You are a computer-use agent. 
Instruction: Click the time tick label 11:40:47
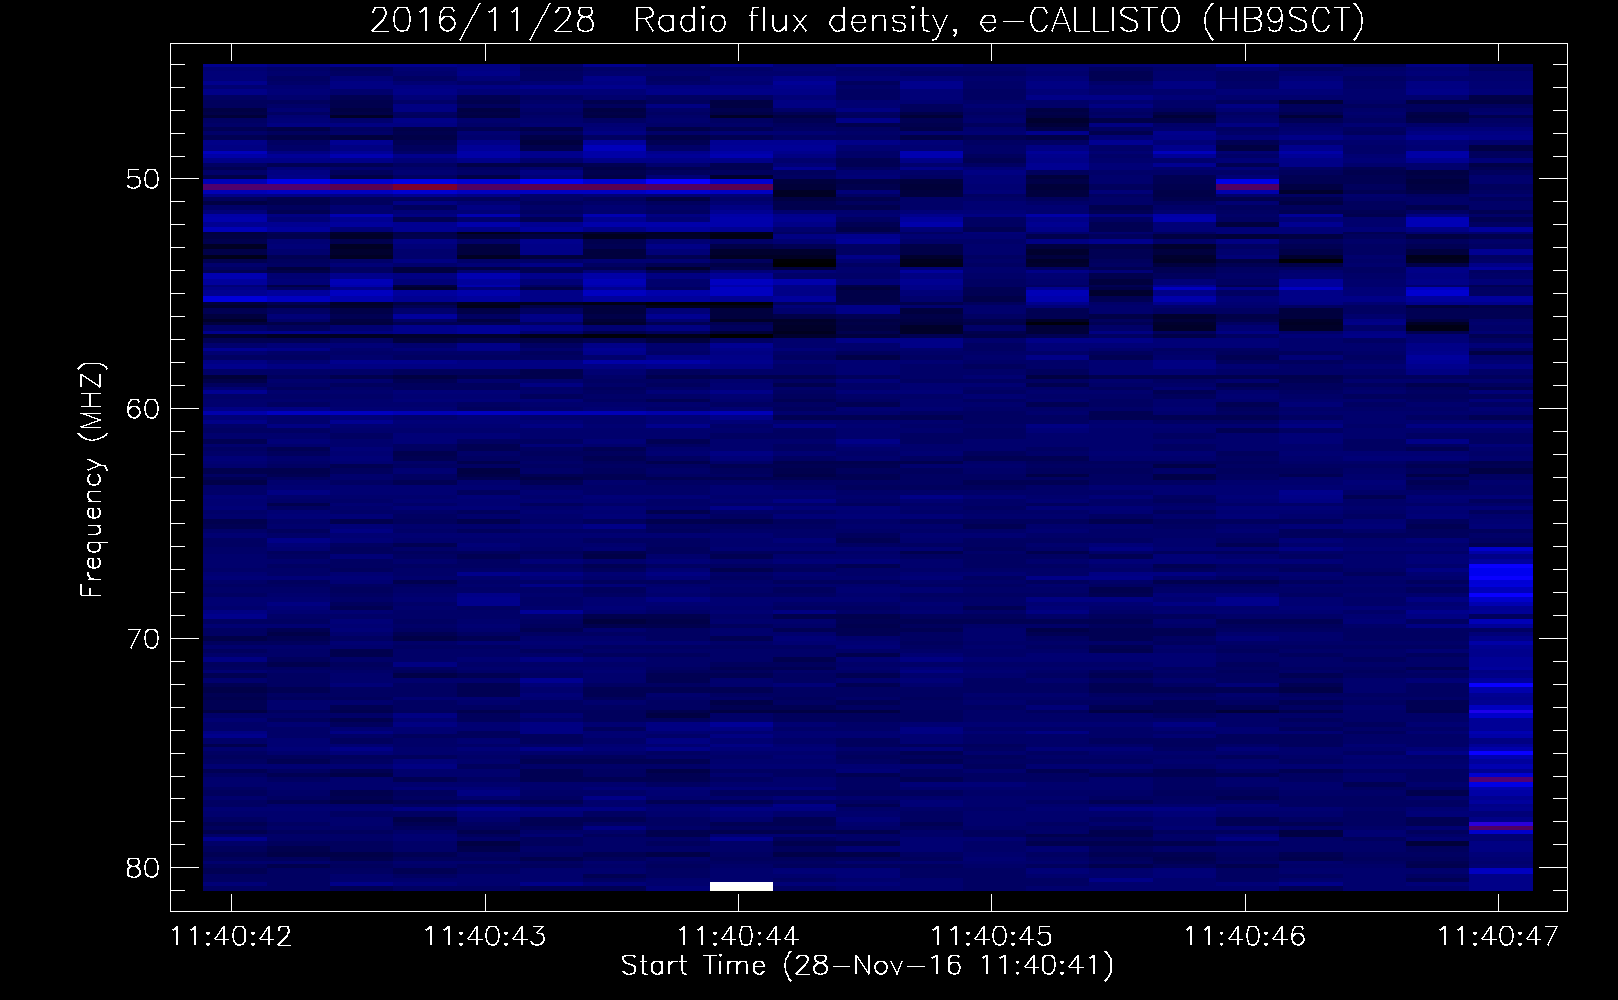(1498, 937)
